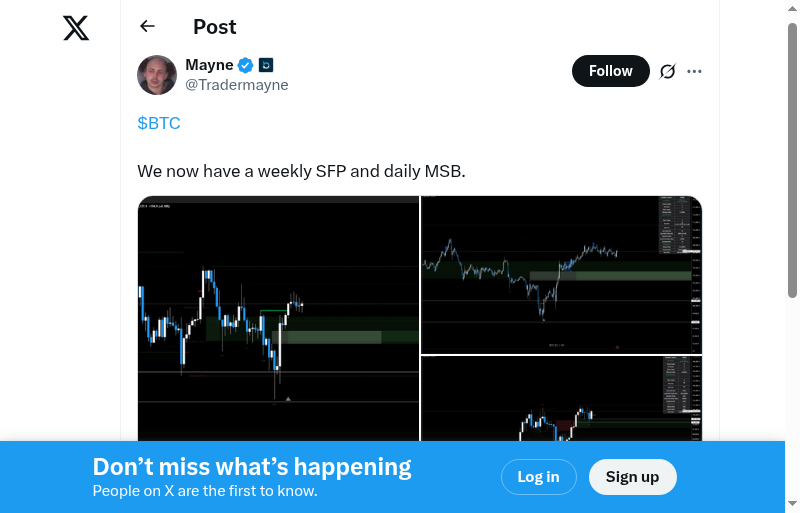This screenshot has height=513, width=800.
Task: Open the large left chart image
Action: (x=278, y=318)
